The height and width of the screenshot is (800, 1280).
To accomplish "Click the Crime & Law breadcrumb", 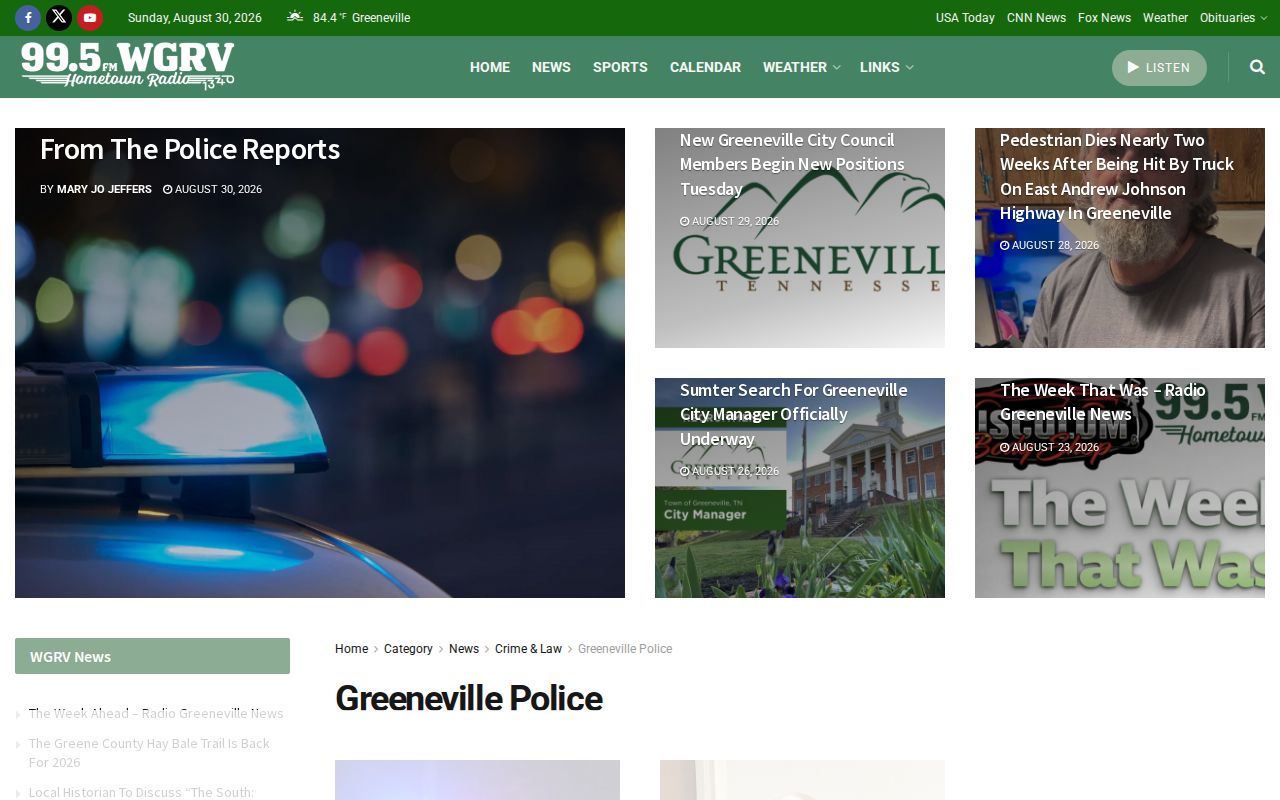I will pyautogui.click(x=528, y=649).
